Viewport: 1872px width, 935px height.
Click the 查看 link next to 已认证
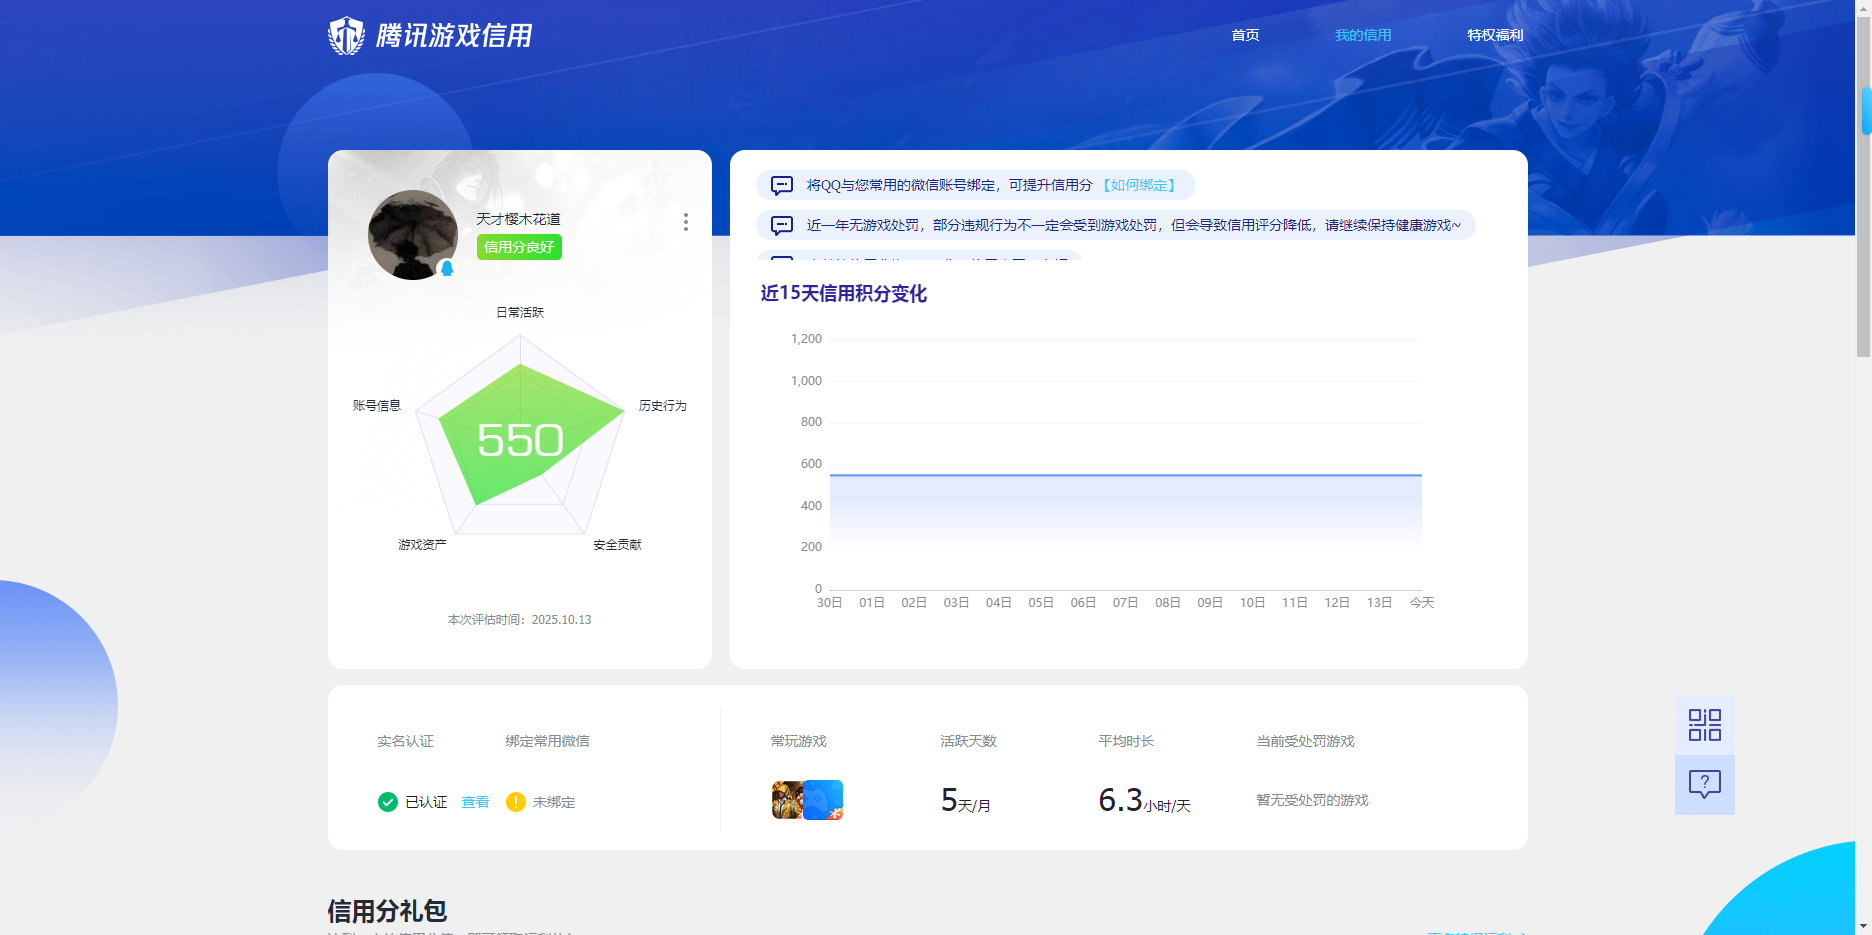pyautogui.click(x=475, y=802)
